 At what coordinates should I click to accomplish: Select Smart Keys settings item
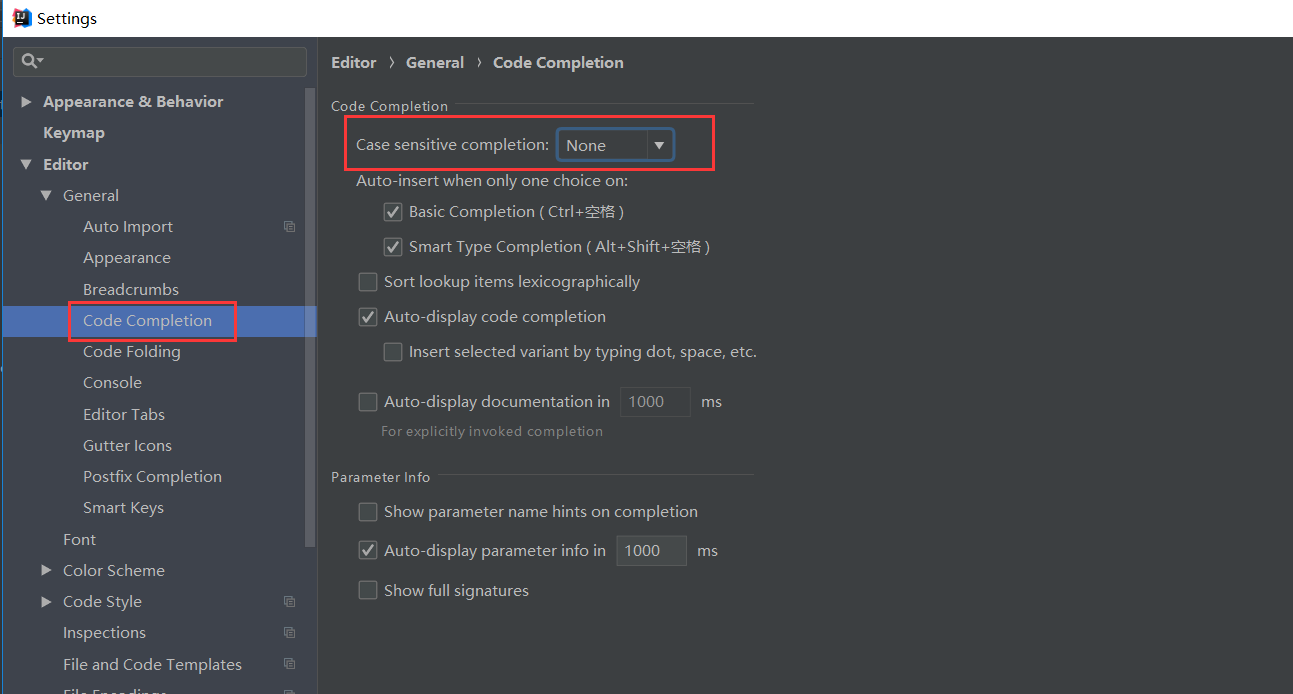click(x=123, y=508)
